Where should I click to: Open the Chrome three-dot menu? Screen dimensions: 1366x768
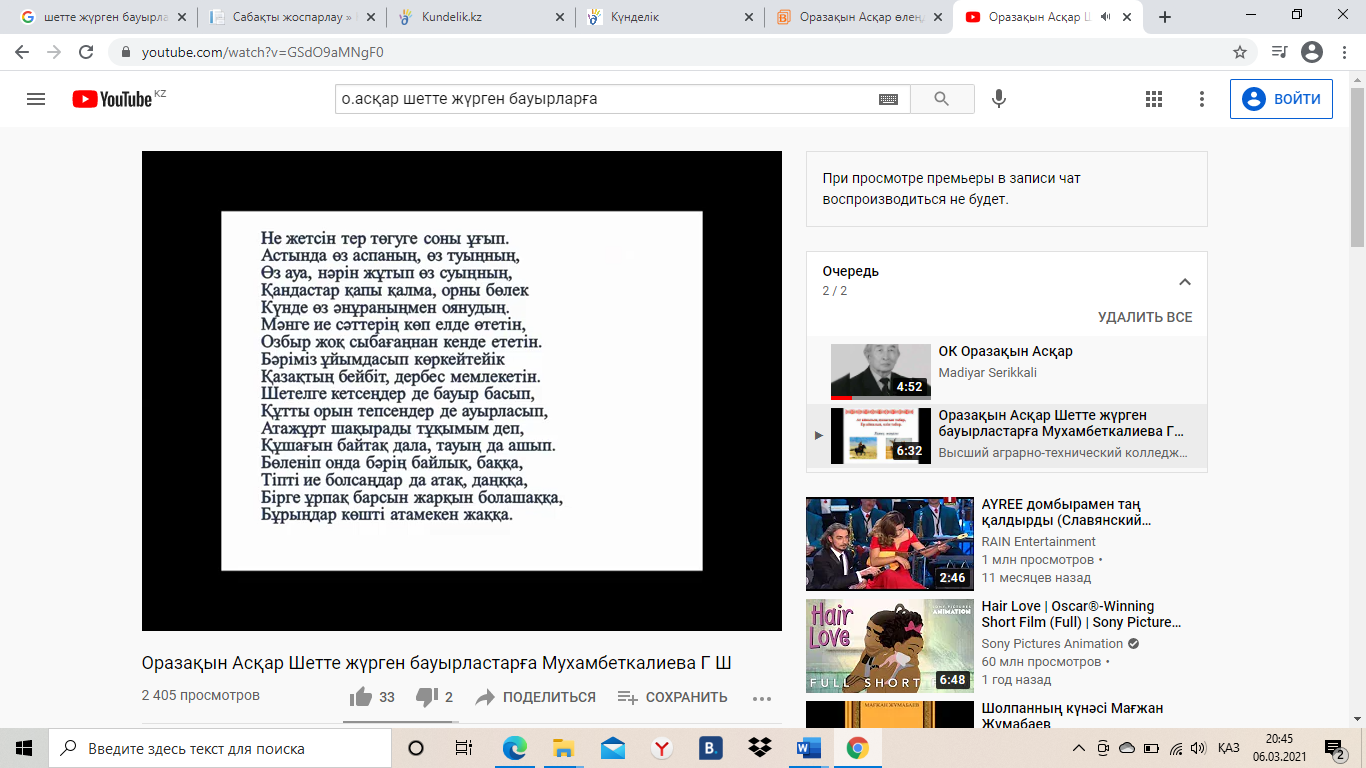(x=1344, y=52)
